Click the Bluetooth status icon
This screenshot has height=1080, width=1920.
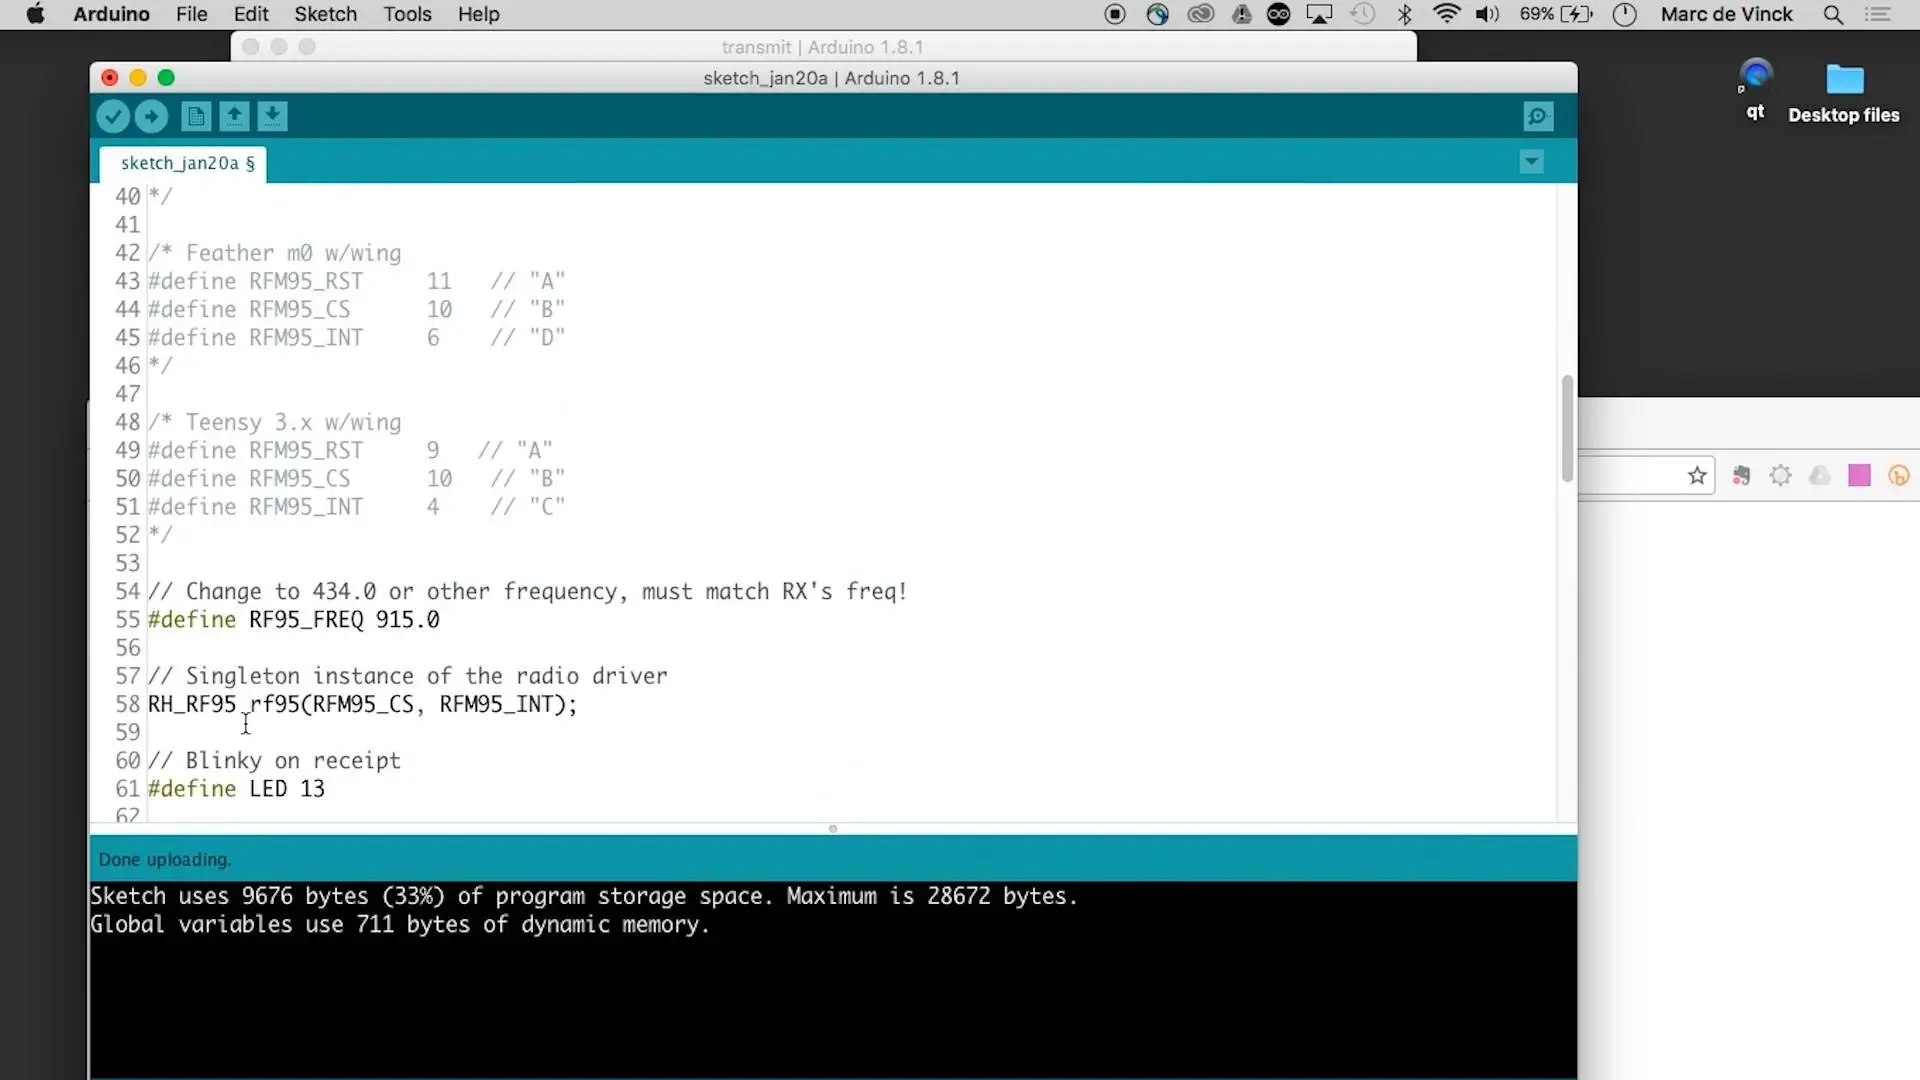tap(1404, 14)
